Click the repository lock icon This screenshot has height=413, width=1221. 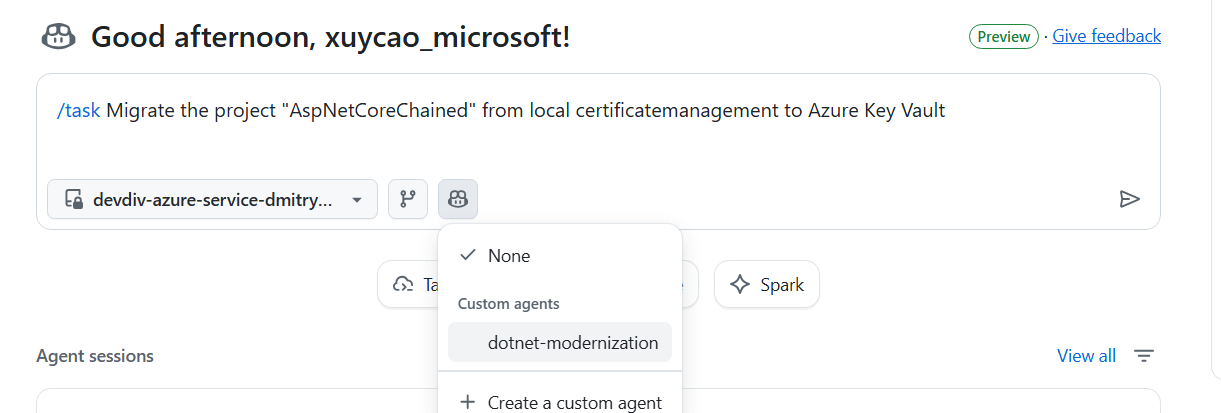(x=73, y=200)
